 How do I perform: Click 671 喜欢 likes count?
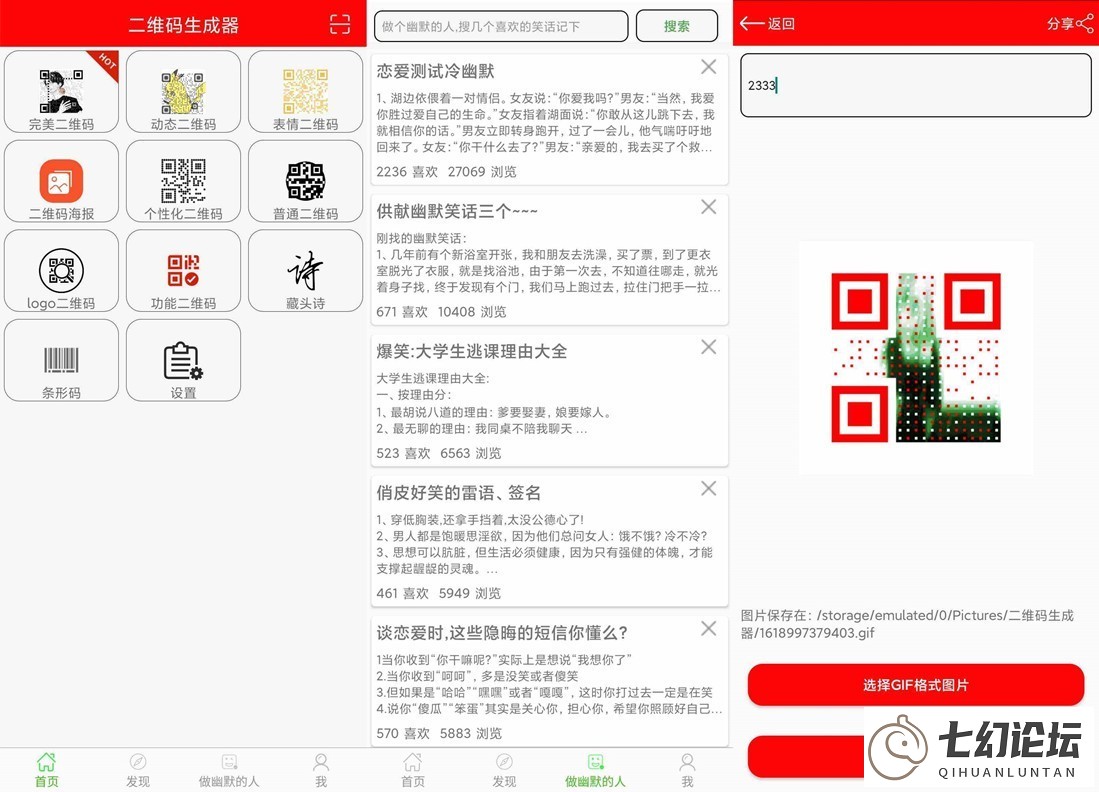click(x=402, y=312)
